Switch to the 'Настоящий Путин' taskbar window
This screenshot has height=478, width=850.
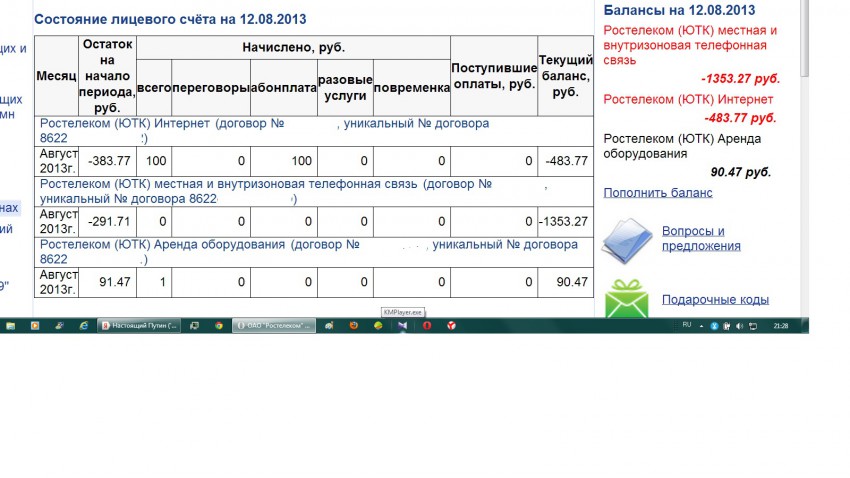point(140,326)
